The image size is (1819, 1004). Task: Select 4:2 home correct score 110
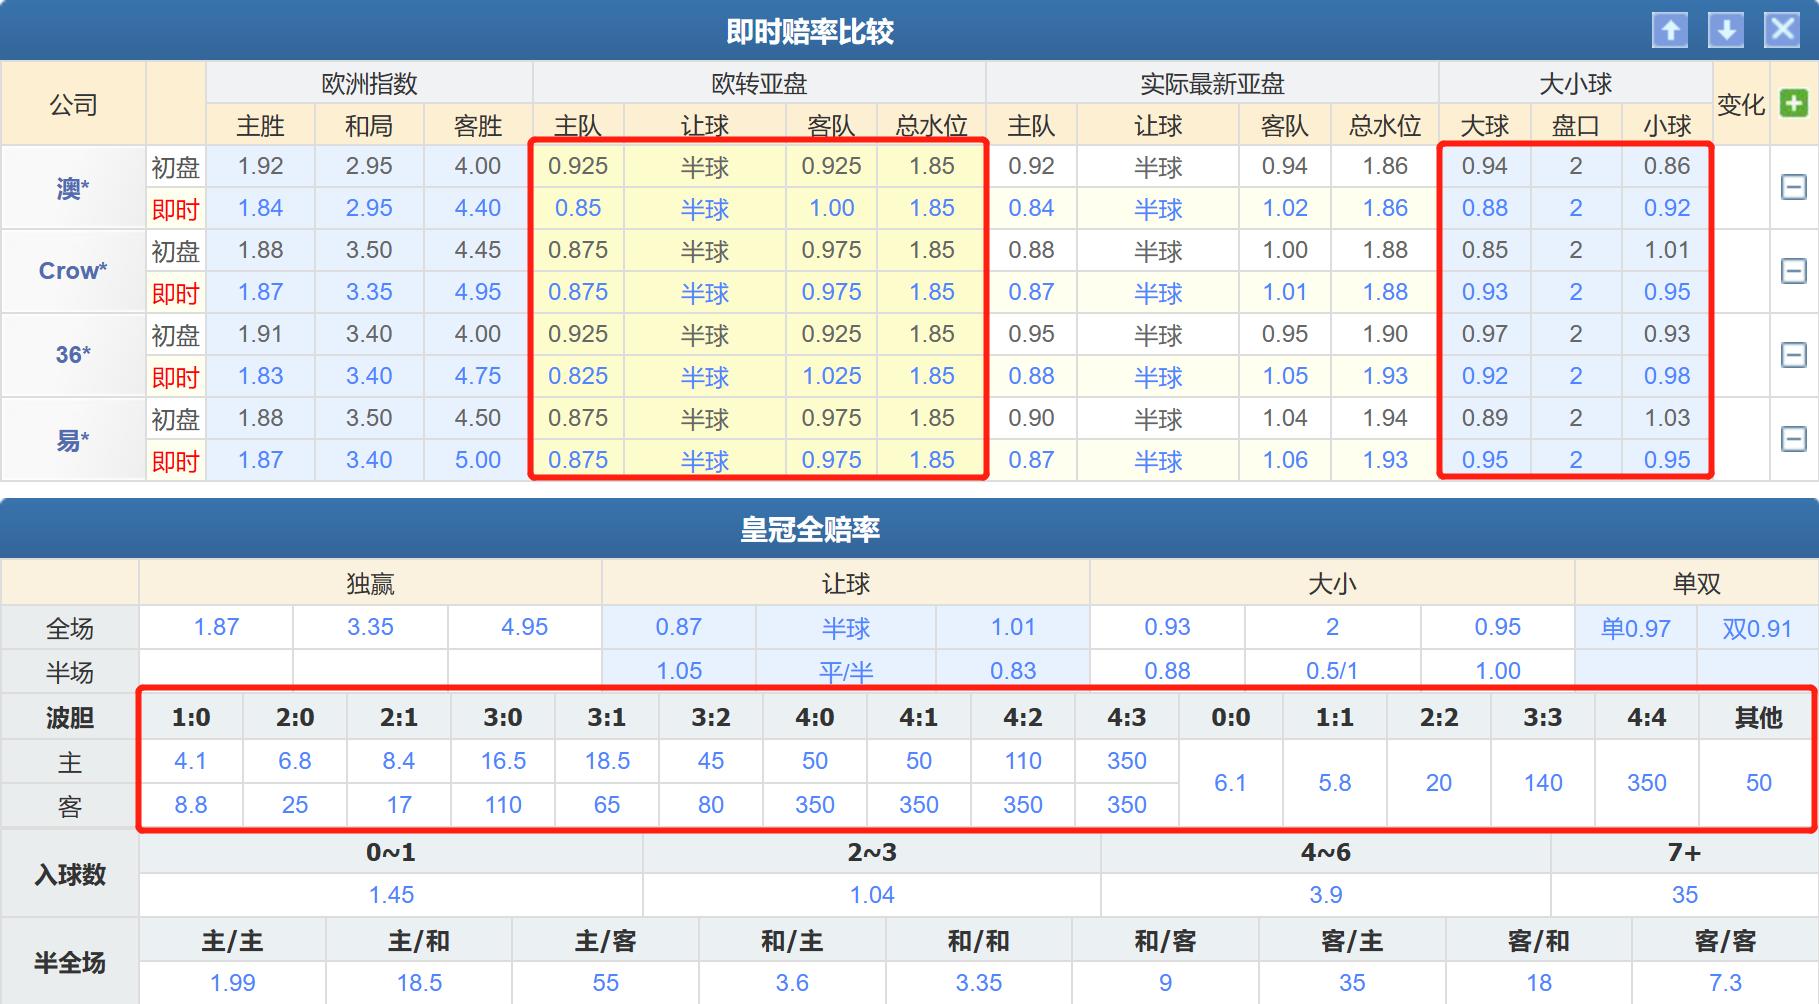1023,761
